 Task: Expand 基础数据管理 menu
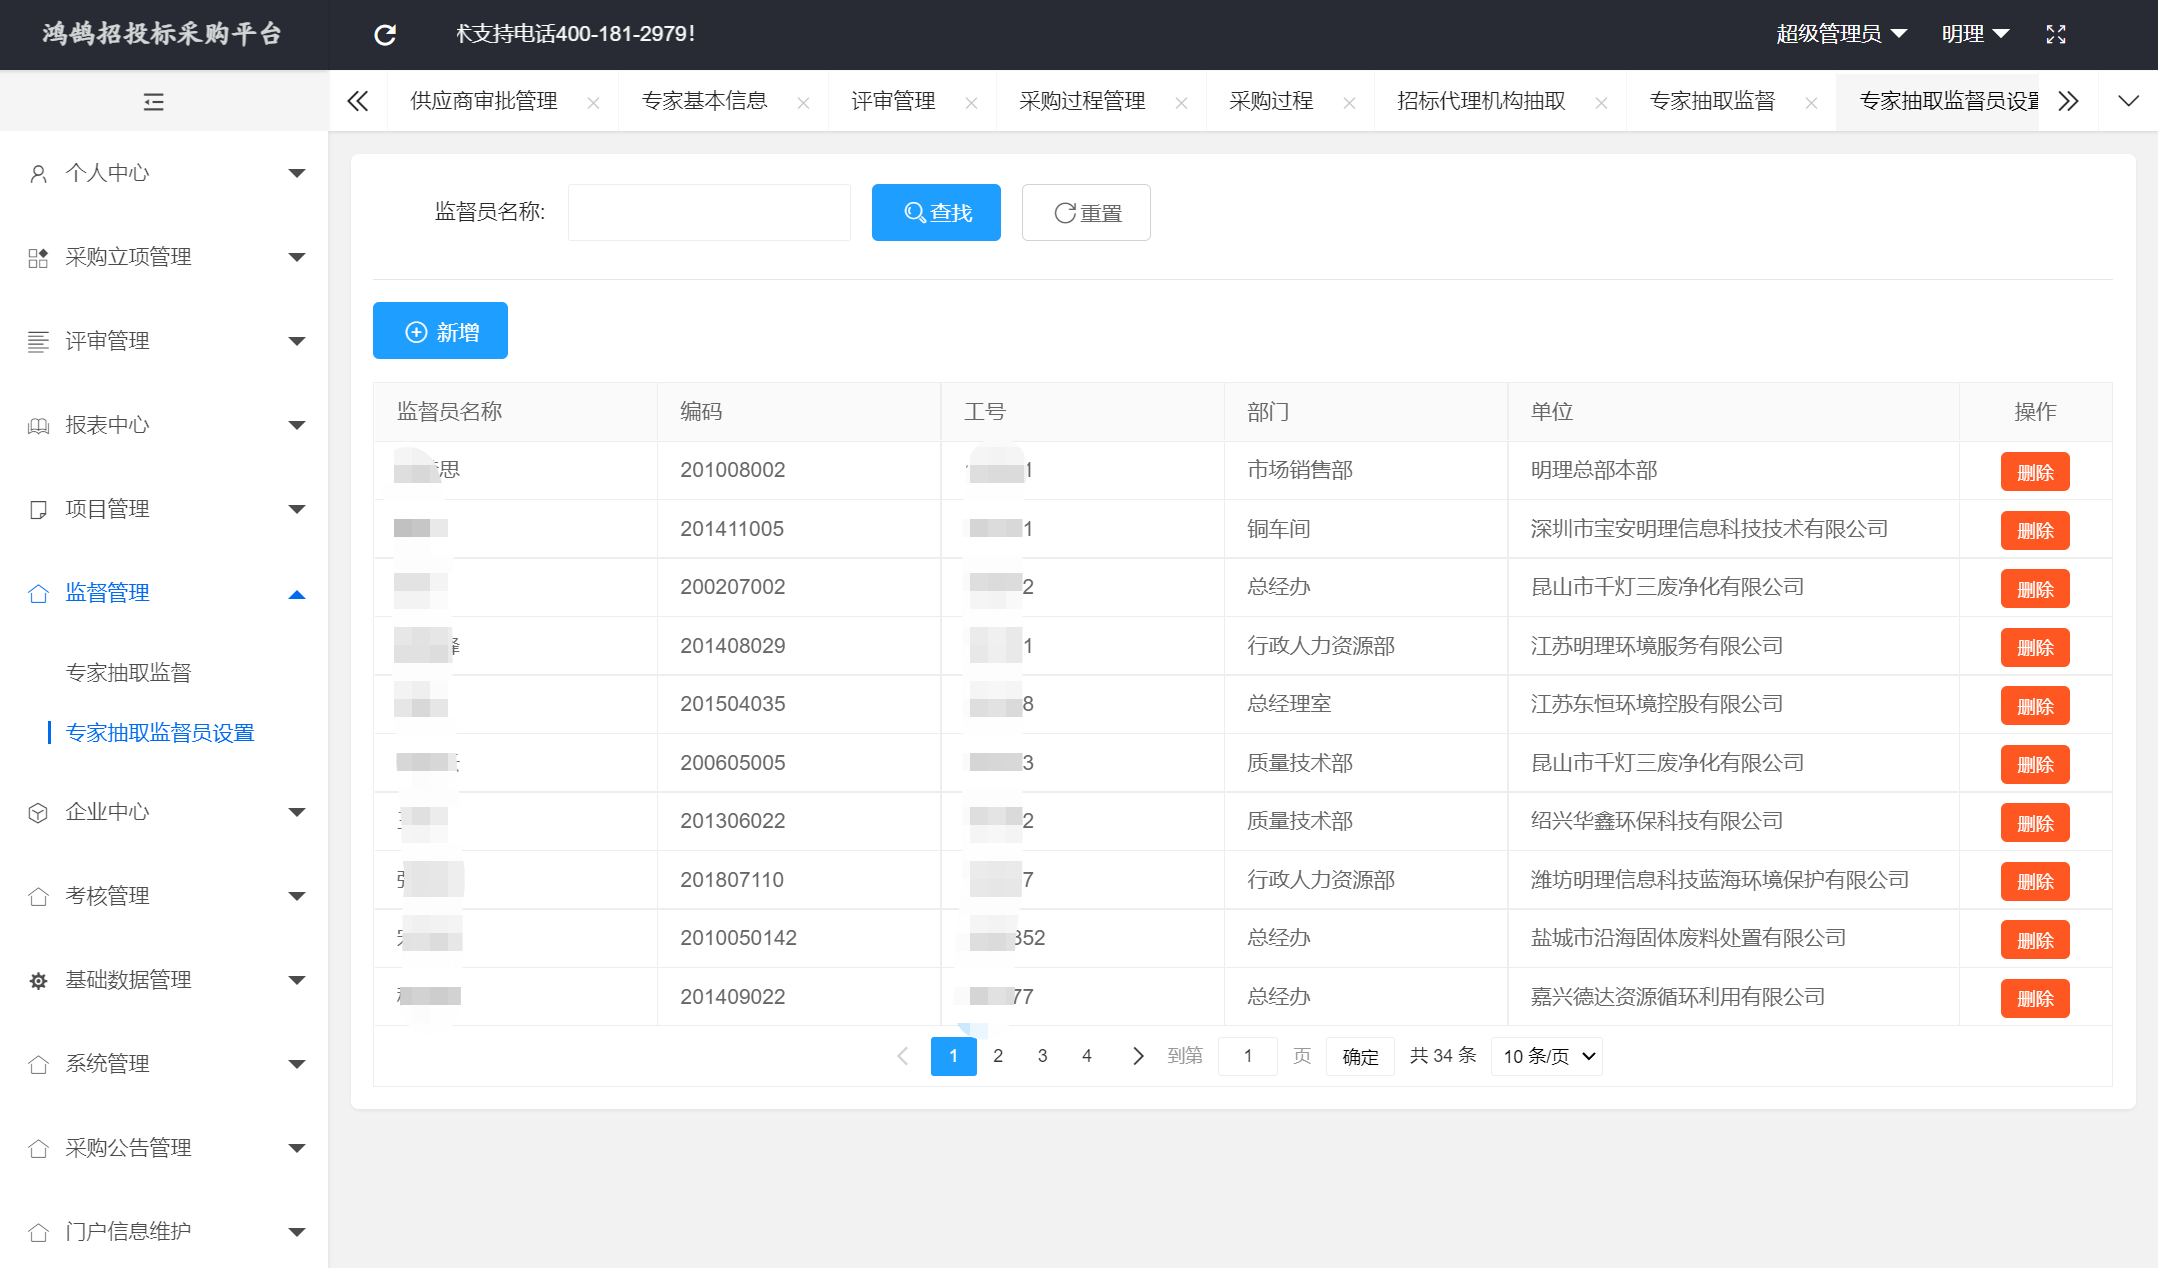[164, 980]
